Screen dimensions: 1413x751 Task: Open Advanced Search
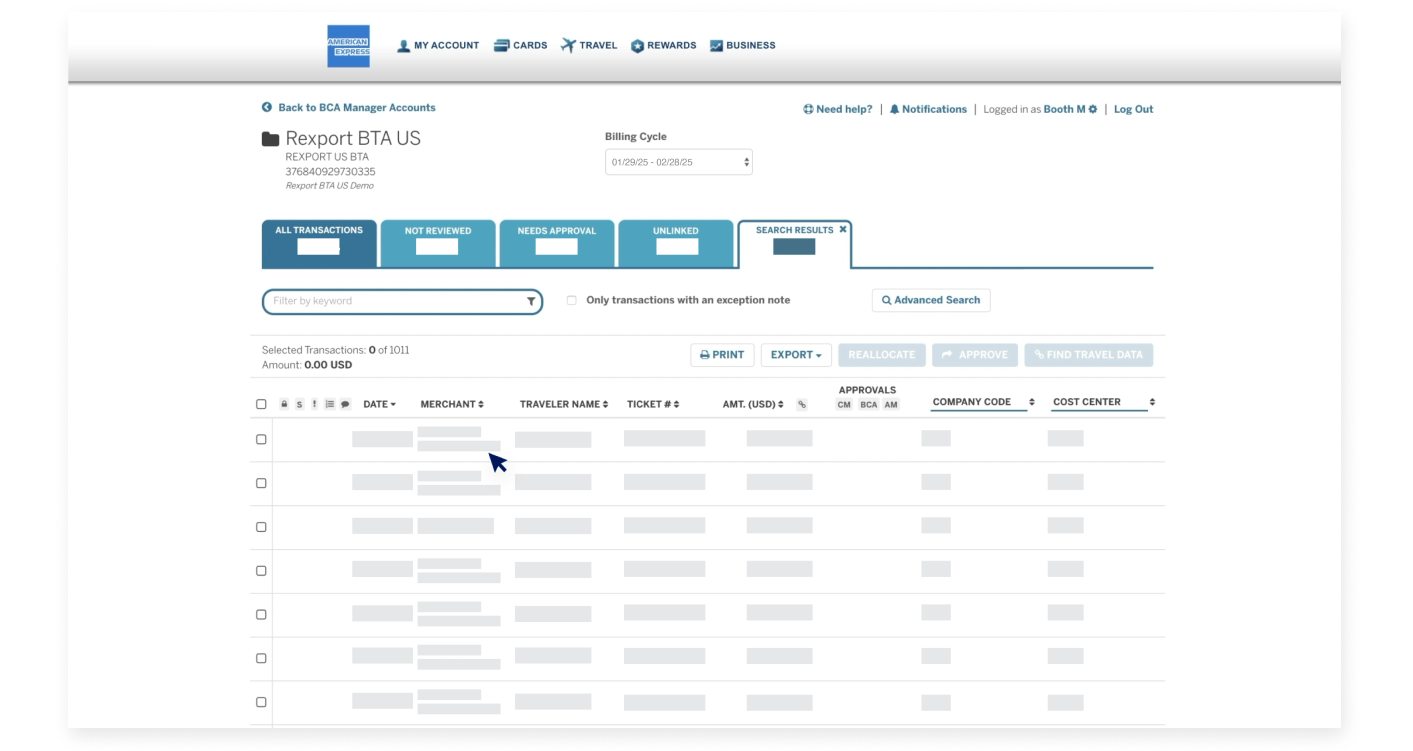point(930,300)
